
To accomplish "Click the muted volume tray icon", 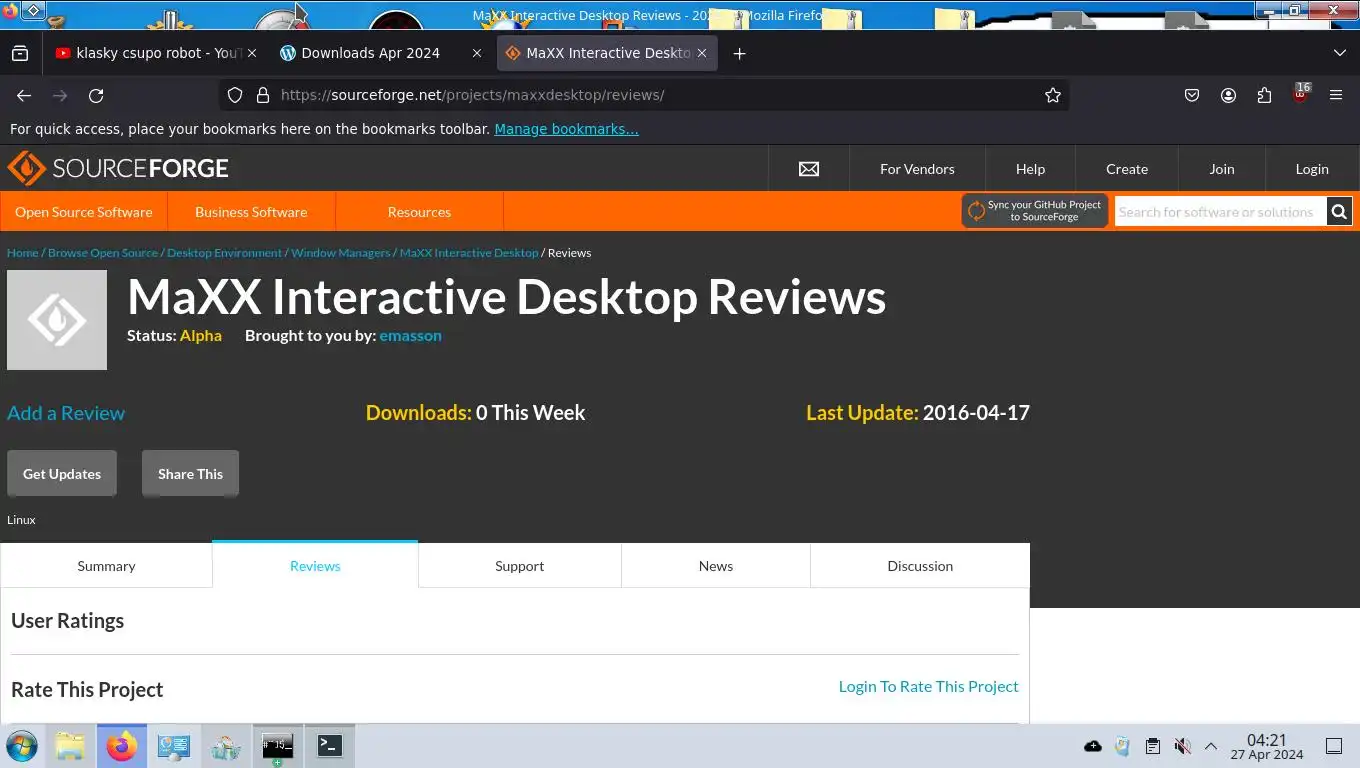I will tap(1182, 746).
